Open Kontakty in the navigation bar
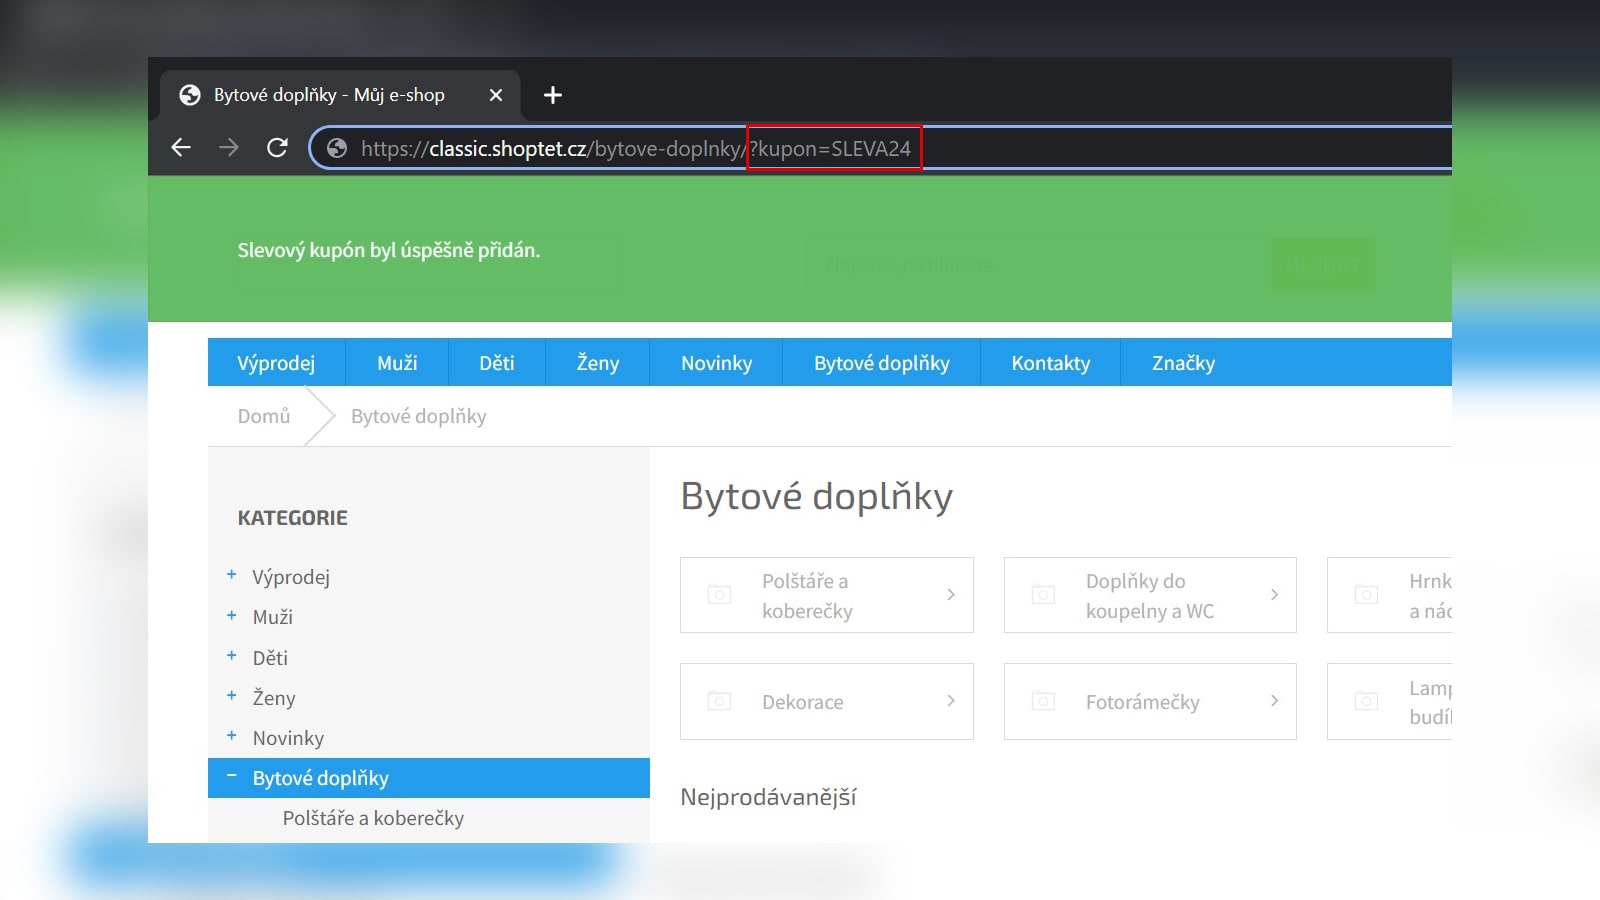The width and height of the screenshot is (1600, 900). (x=1050, y=363)
